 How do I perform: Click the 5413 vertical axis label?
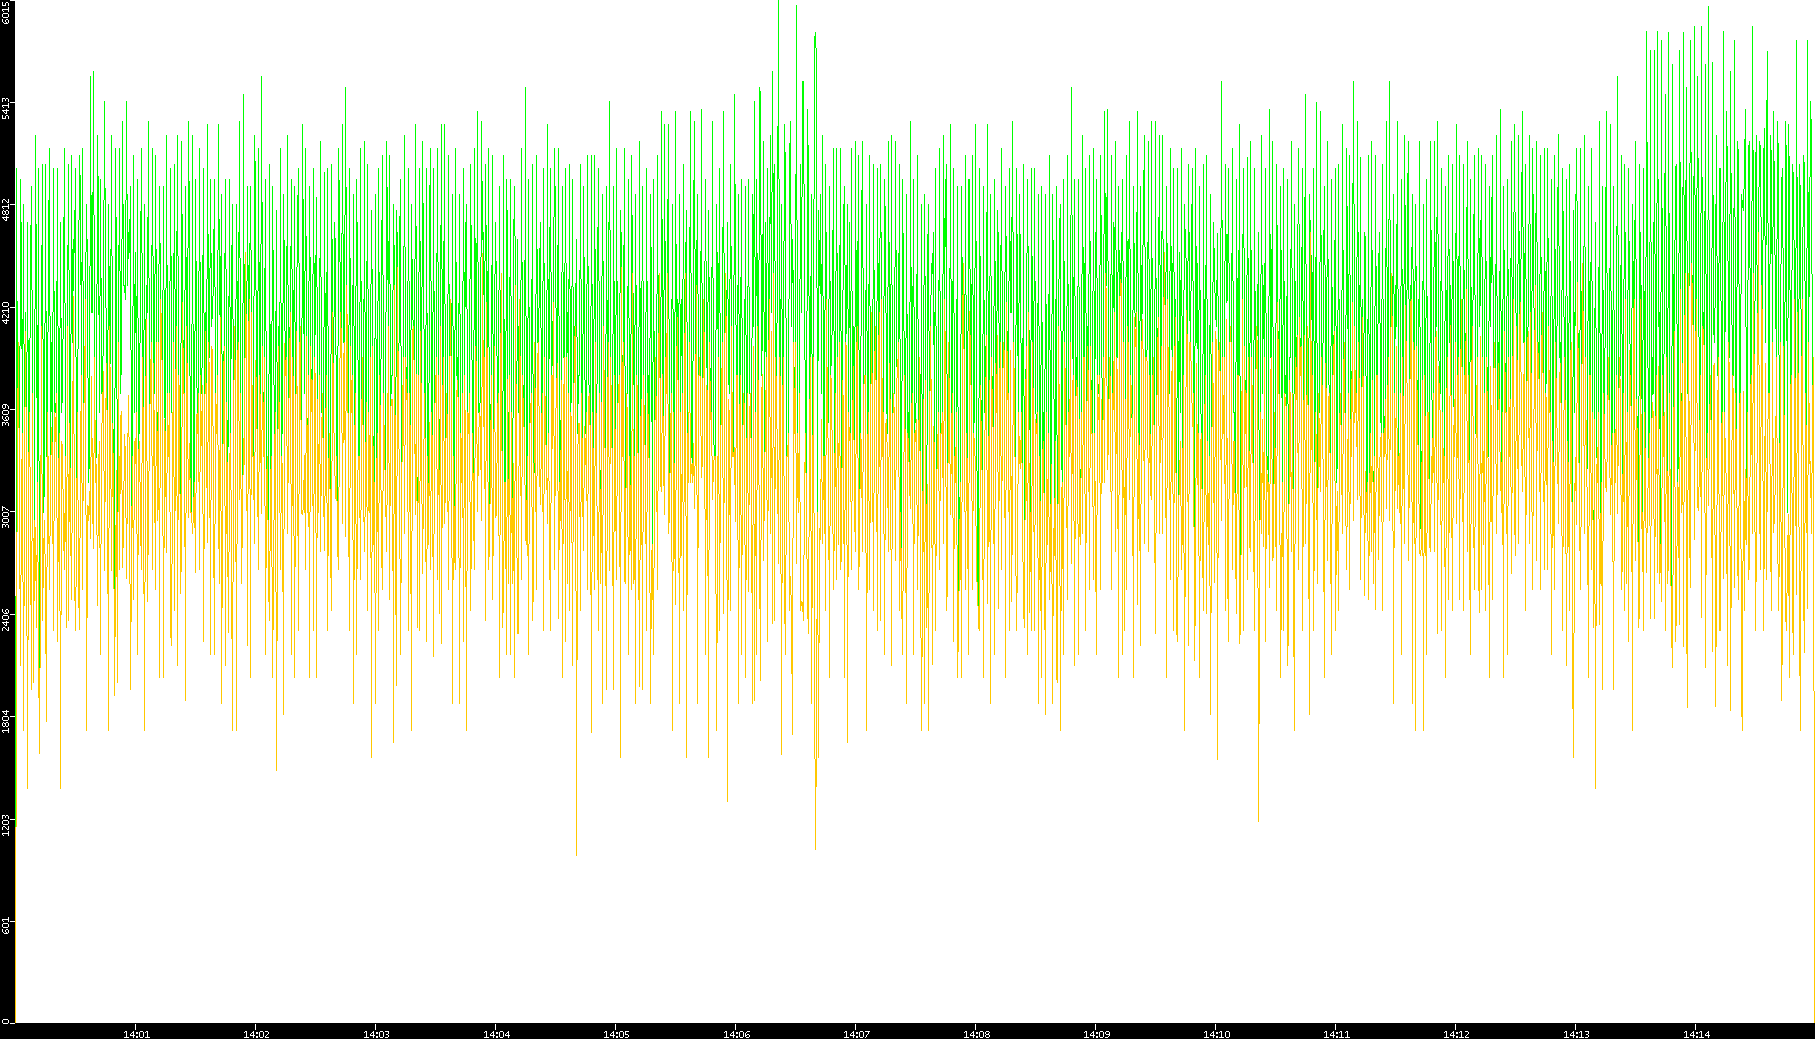pos(7,108)
